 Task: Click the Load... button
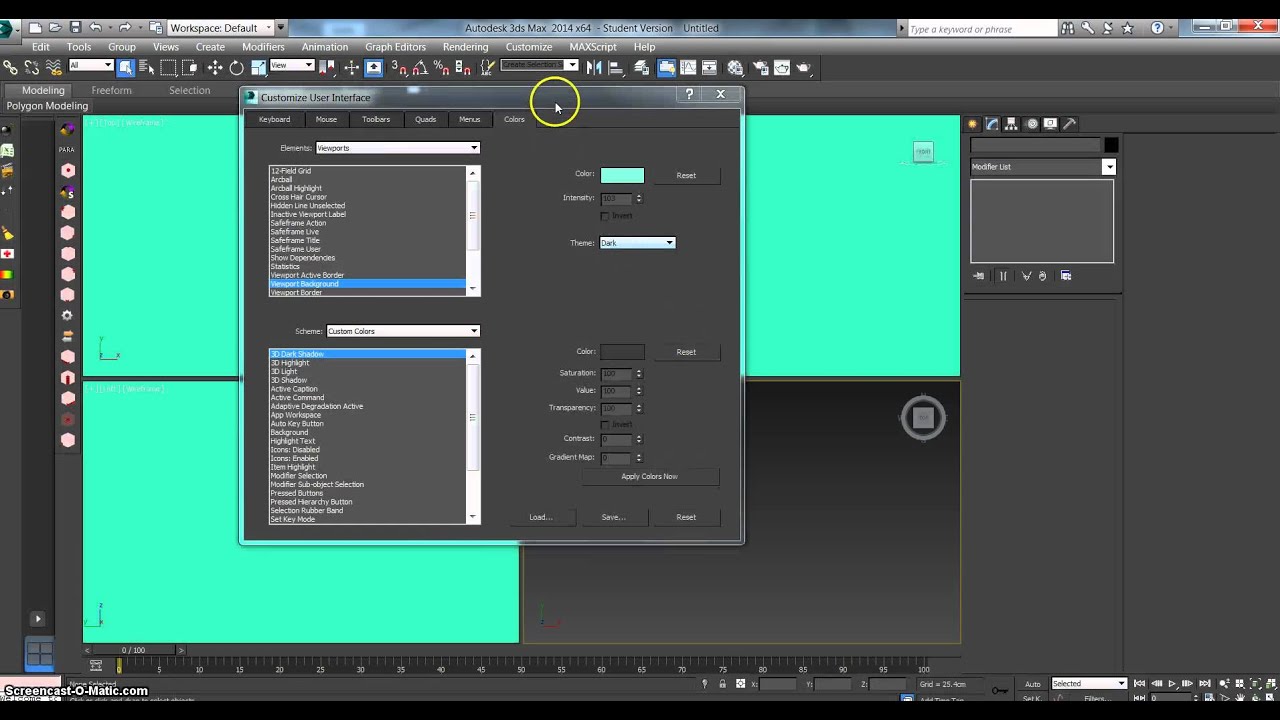[540, 517]
